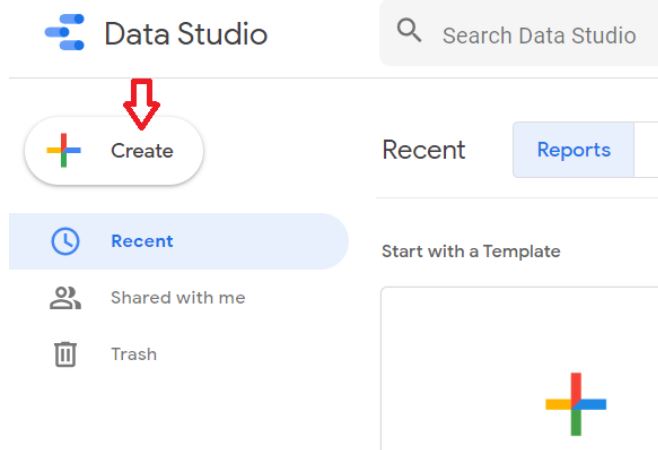Click the Data Studio title text

click(x=186, y=34)
